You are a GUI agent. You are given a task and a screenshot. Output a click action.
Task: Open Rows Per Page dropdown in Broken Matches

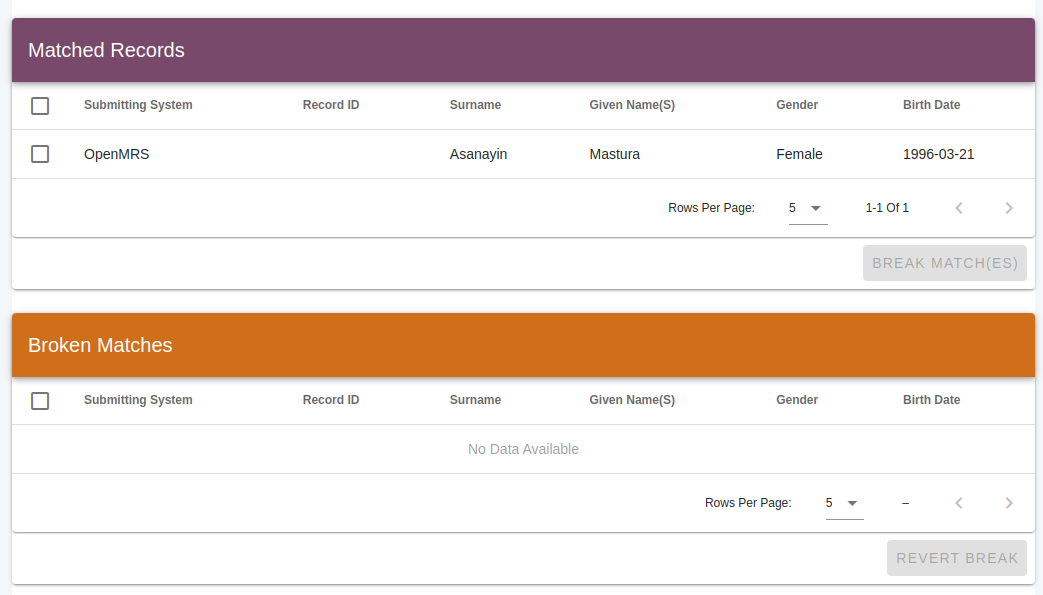844,503
